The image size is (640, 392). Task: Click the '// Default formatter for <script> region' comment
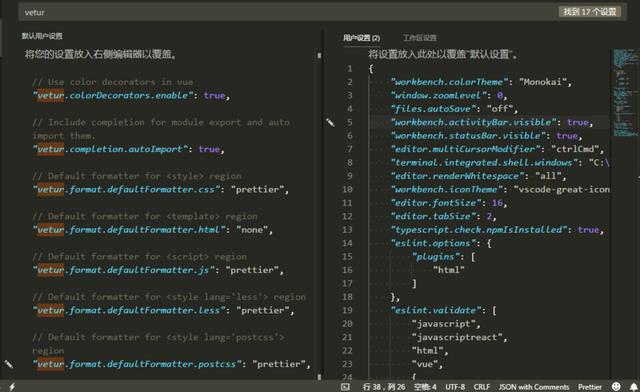coord(140,256)
